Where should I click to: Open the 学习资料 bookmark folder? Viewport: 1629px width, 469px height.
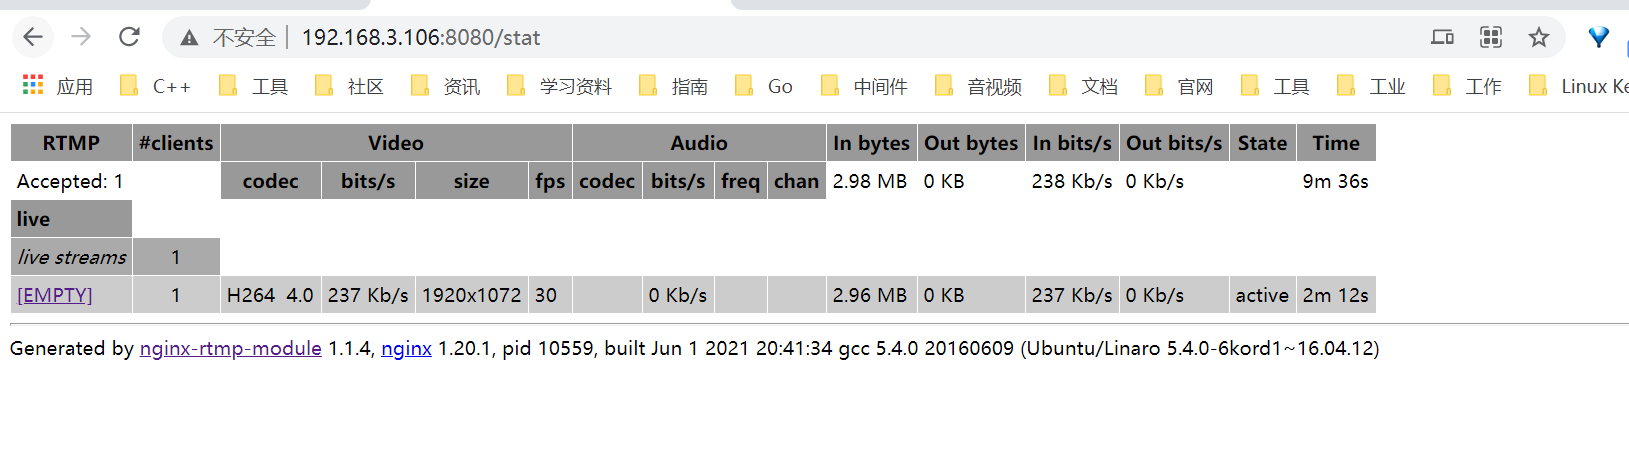(560, 86)
